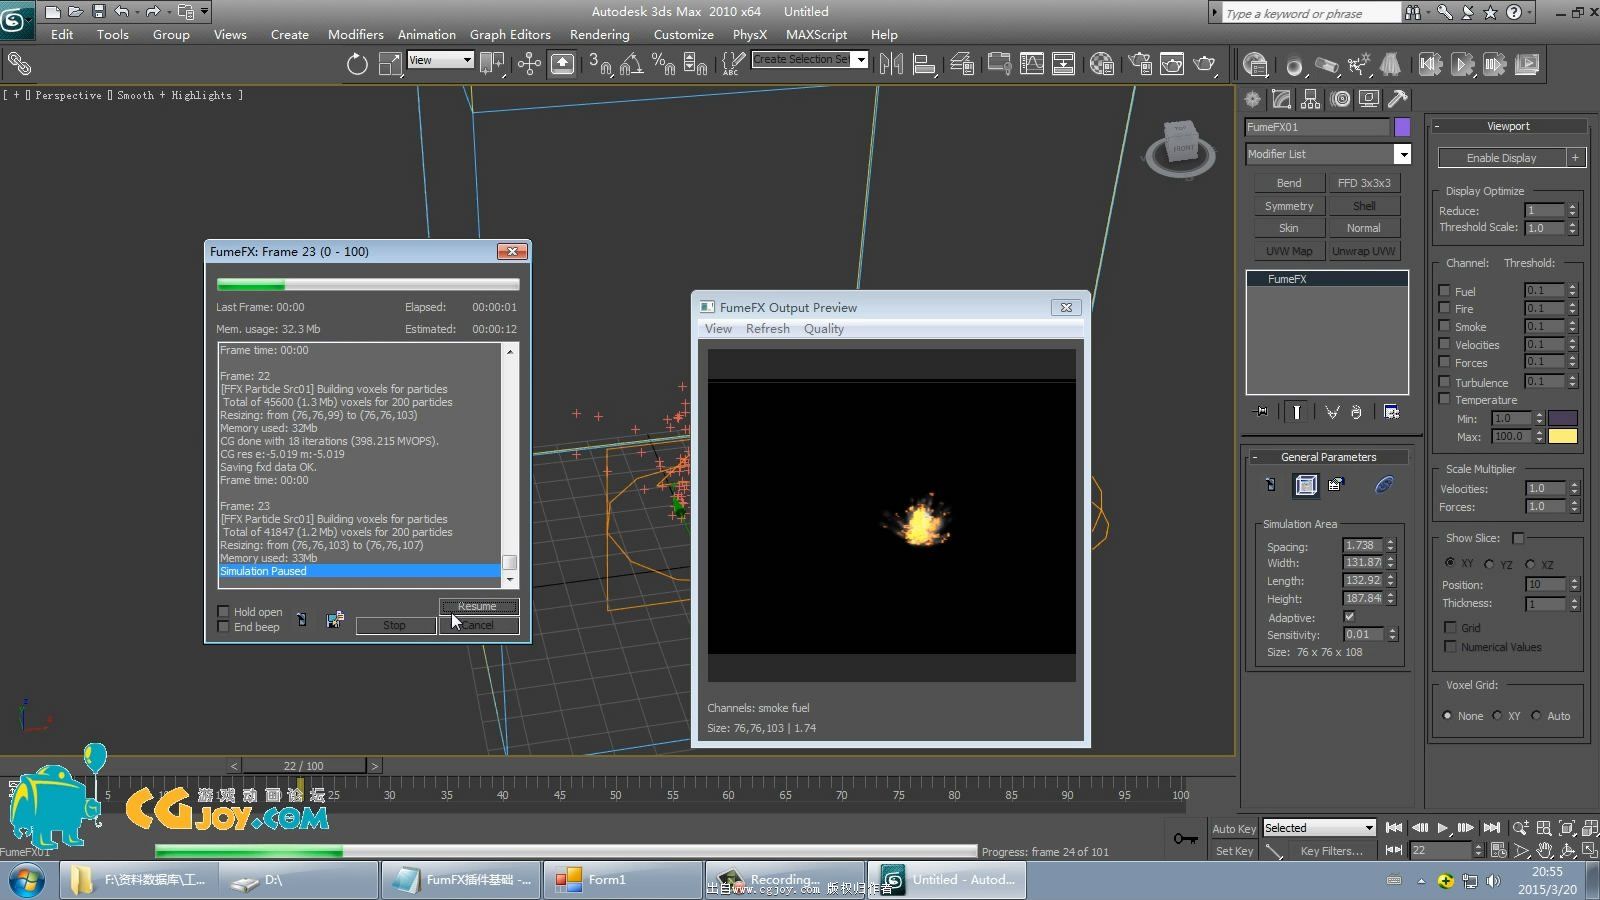This screenshot has height=900, width=1600.
Task: Open the Utilities hammer panel icon
Action: (x=1398, y=99)
